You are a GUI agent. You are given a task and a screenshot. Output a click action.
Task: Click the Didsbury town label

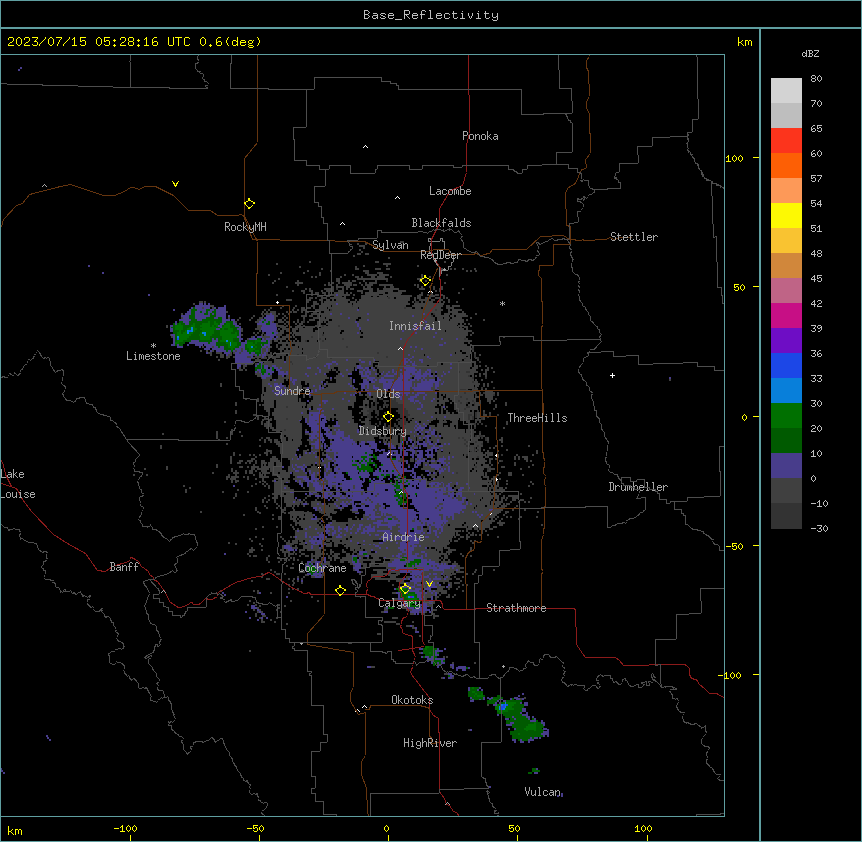[383, 431]
